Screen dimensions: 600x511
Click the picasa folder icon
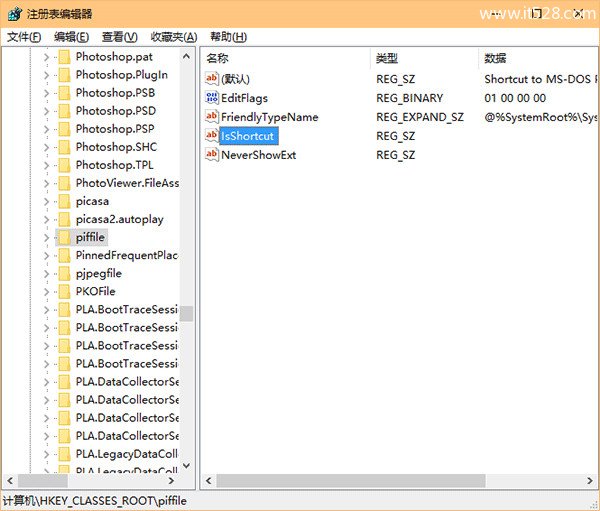64,201
